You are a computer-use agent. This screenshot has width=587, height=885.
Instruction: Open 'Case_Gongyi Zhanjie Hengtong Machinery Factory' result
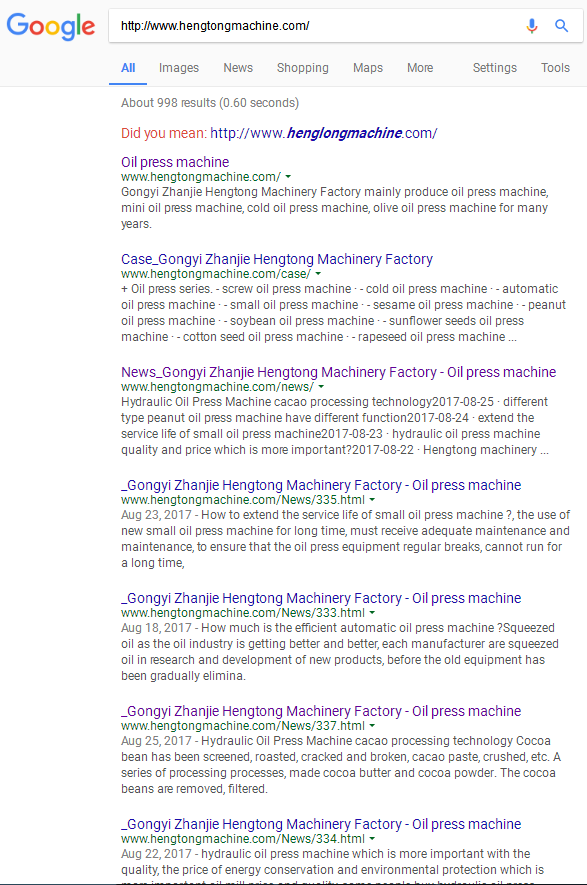click(x=277, y=259)
